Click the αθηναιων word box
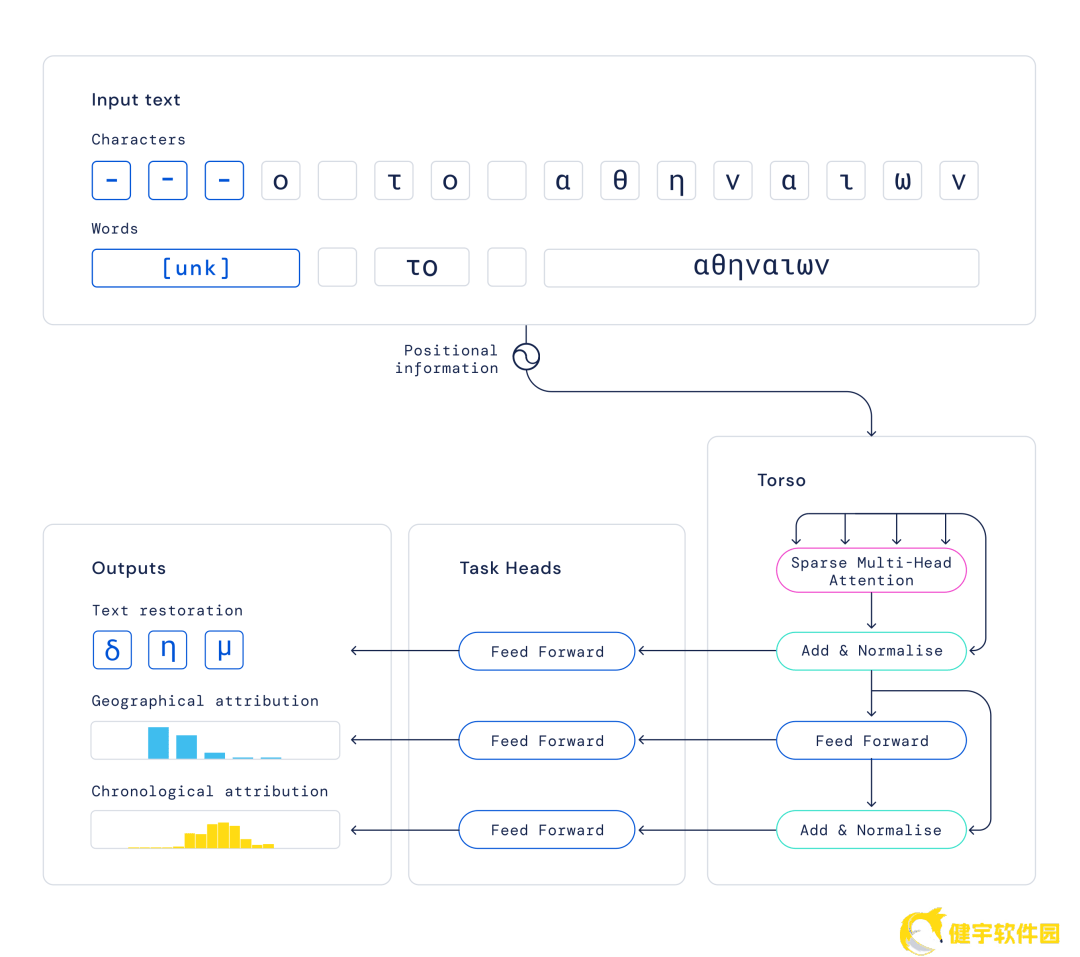 click(x=761, y=268)
